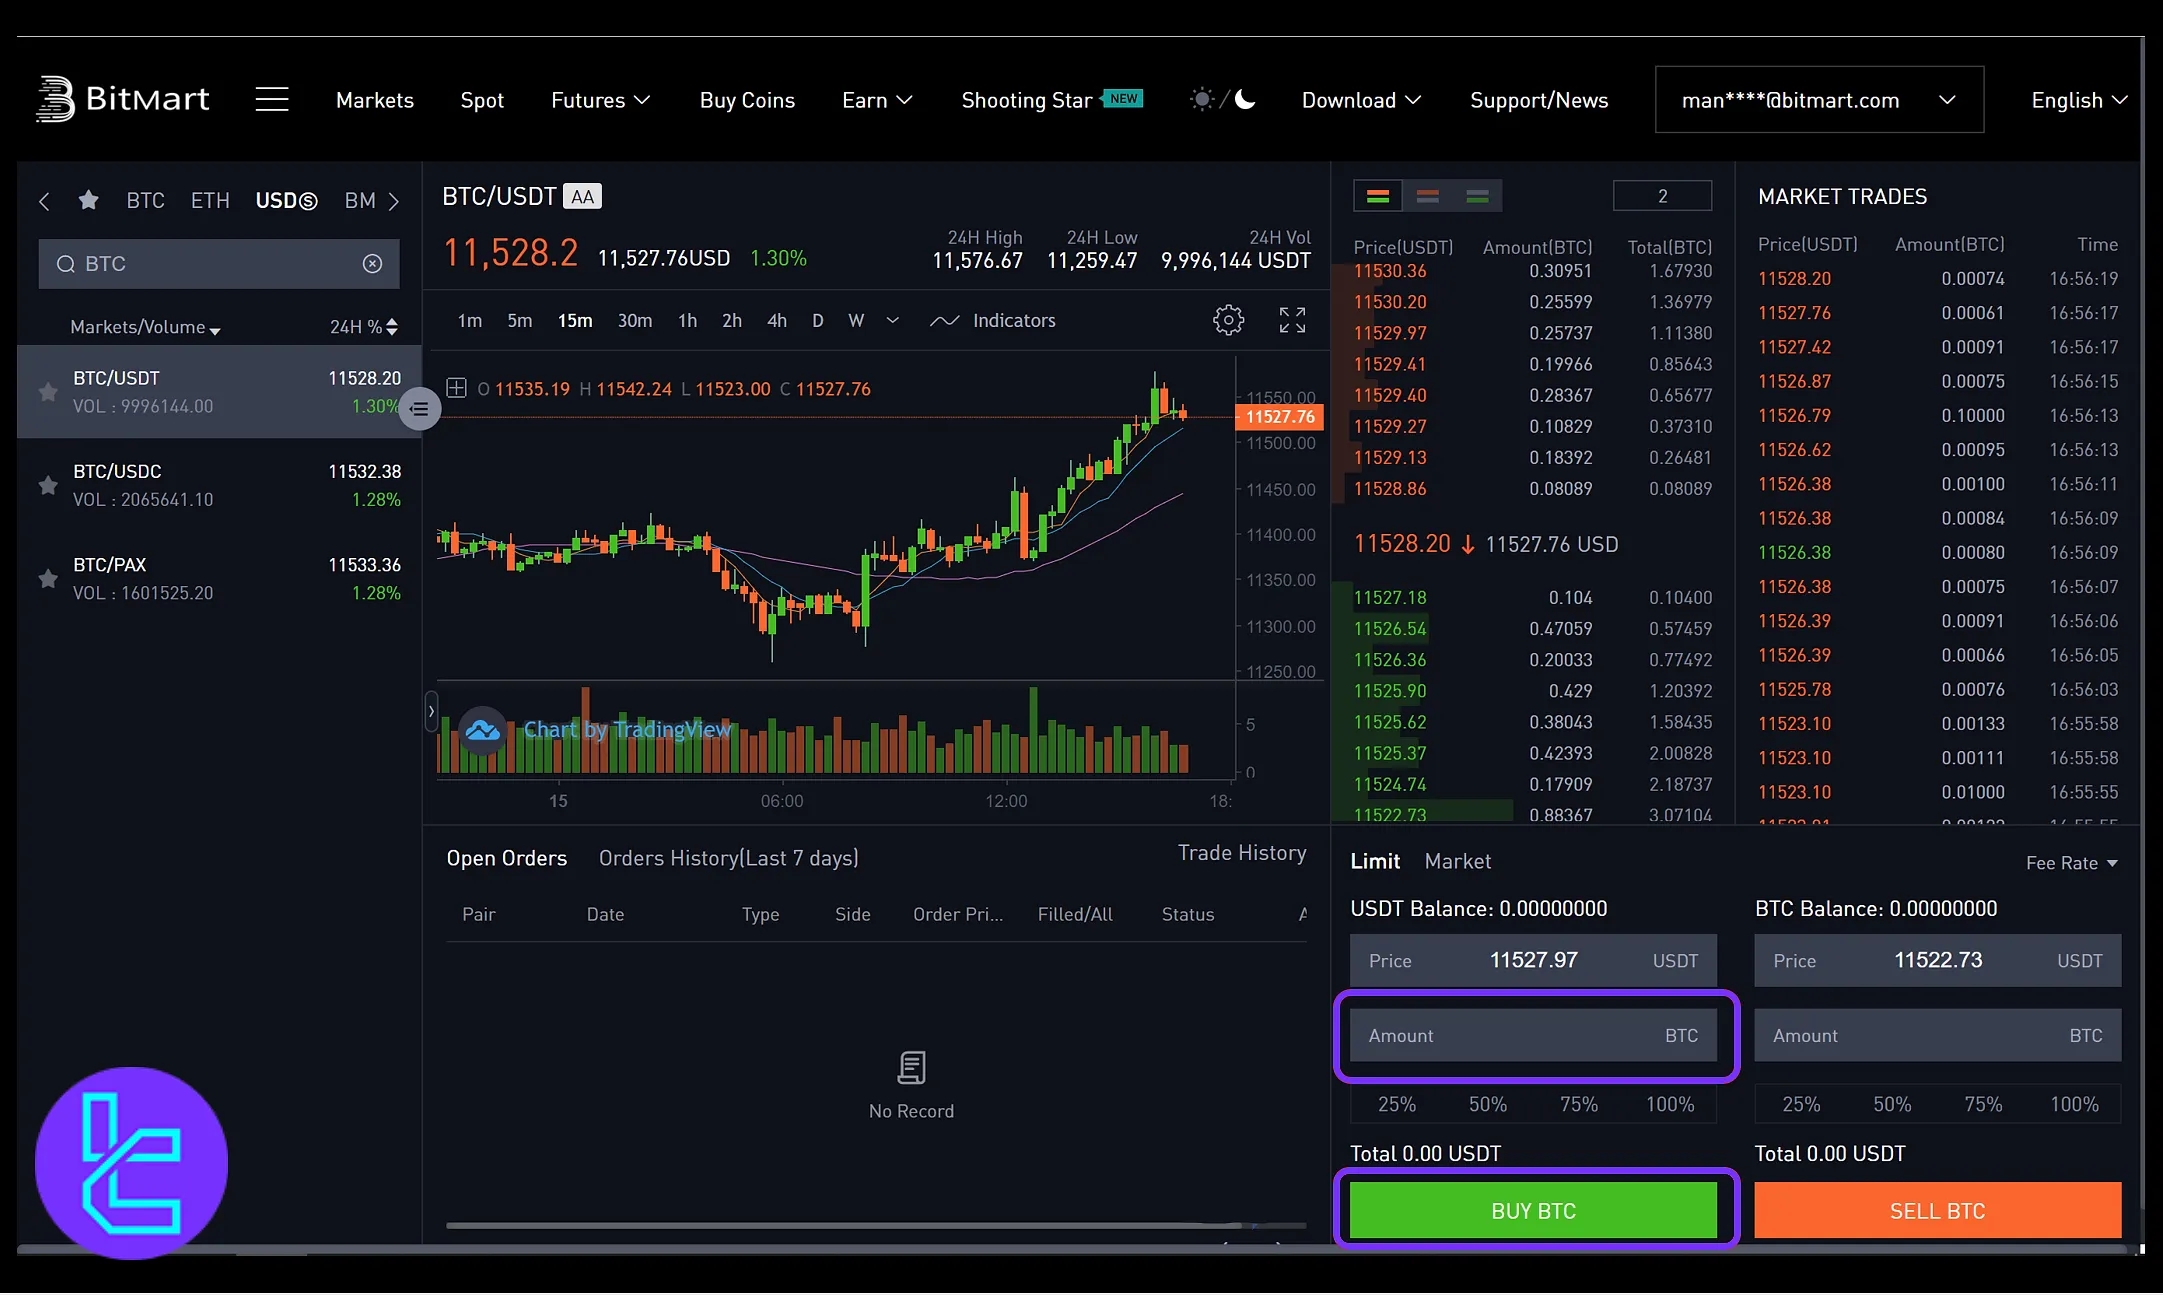This screenshot has width=2163, height=1295.
Task: Switch to light theme sun icon
Action: 1202,99
